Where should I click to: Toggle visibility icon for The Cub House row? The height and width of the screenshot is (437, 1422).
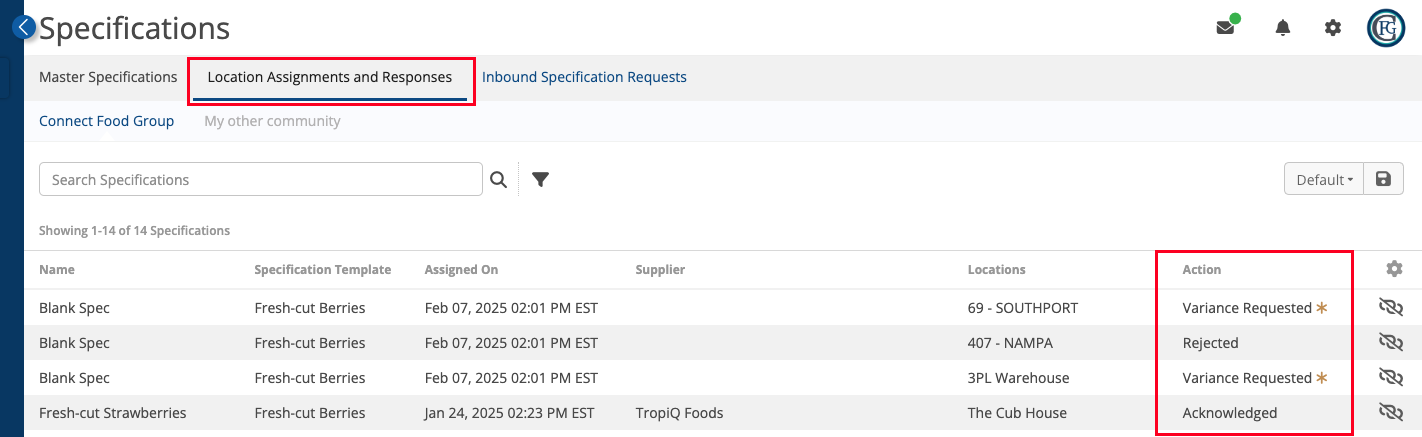[x=1391, y=413]
